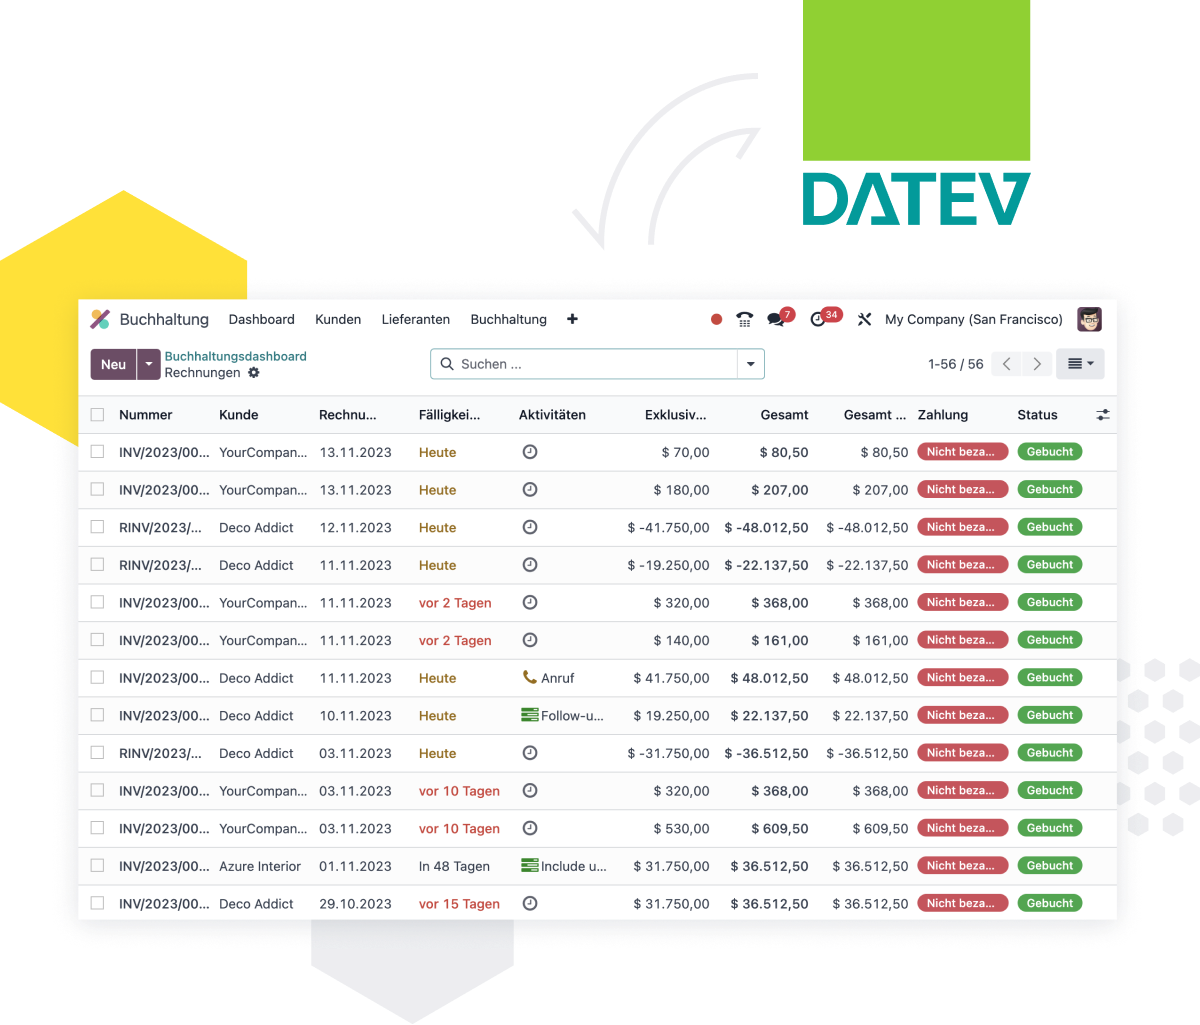Click the Buchhaltung app title beside the logo

coord(164,320)
